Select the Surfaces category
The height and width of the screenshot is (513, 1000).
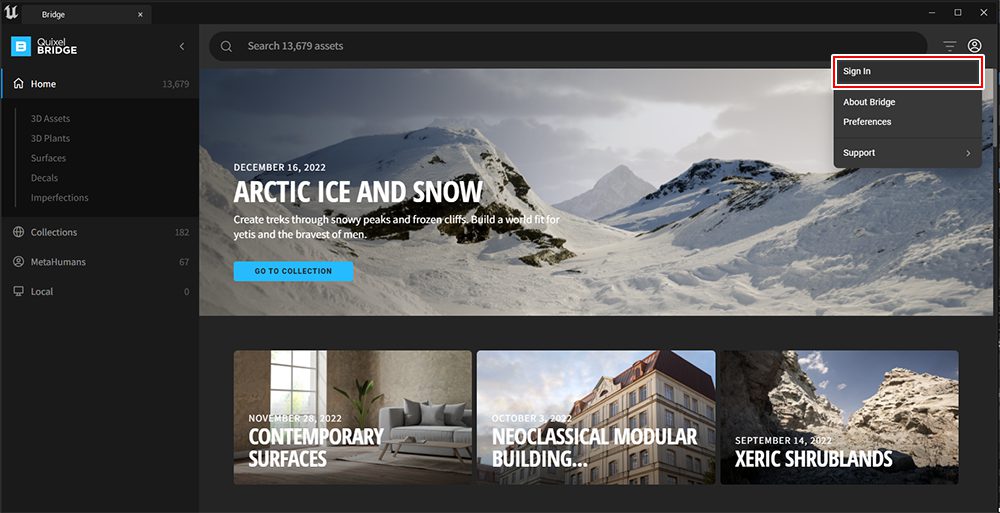[x=48, y=158]
